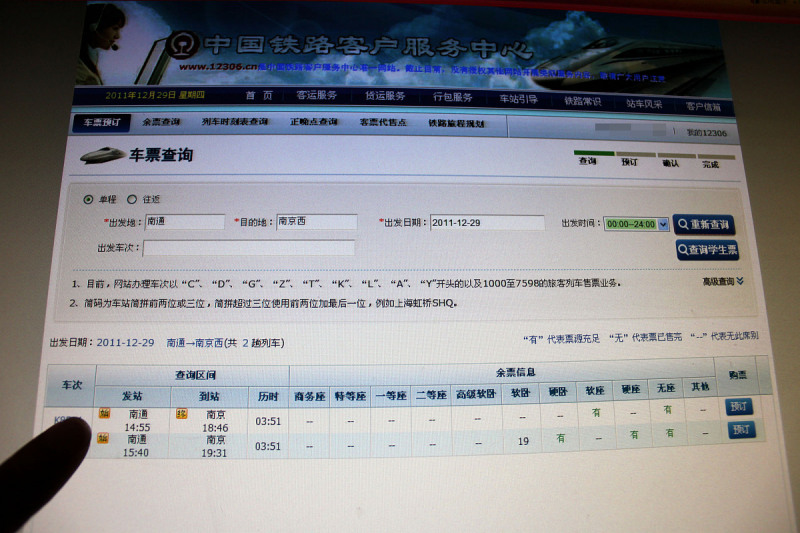This screenshot has width=800, height=533.
Task: Click the 出发日期 field showing 2011-12-29
Action: coord(487,223)
